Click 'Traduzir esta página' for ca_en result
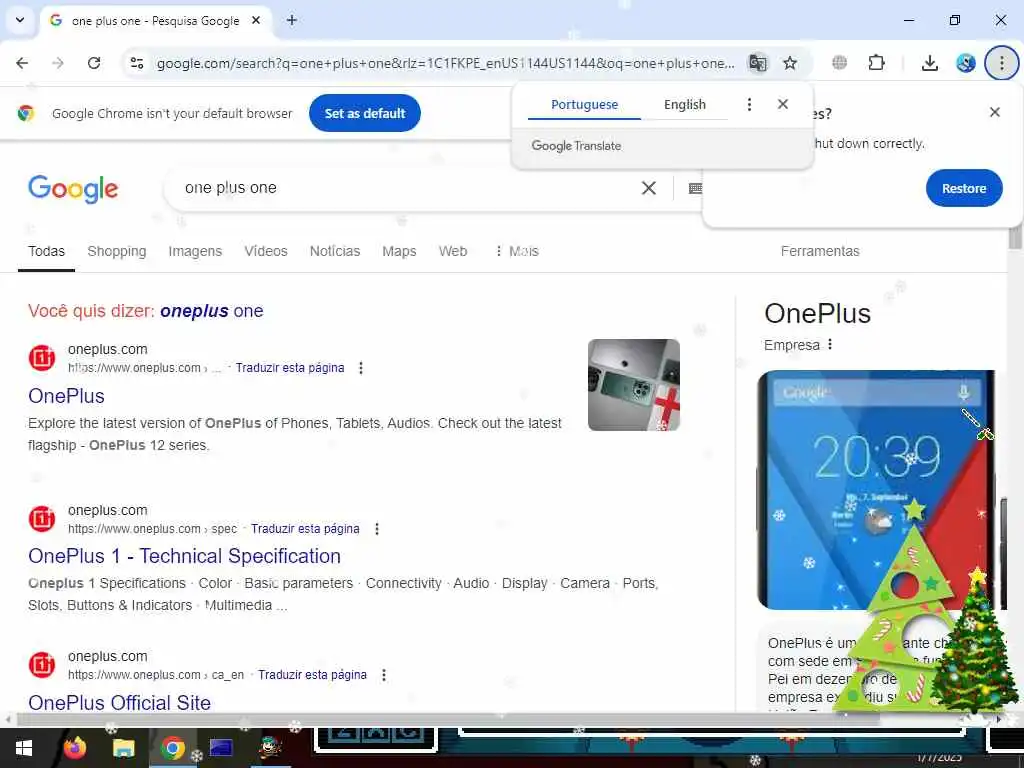The image size is (1024, 768). (312, 675)
